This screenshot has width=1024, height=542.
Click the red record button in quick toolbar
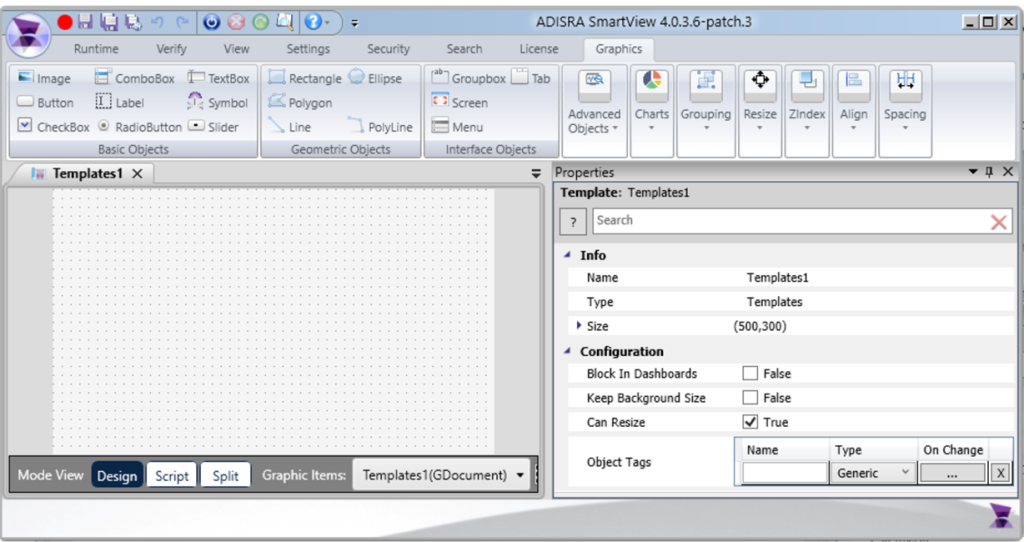[65, 21]
